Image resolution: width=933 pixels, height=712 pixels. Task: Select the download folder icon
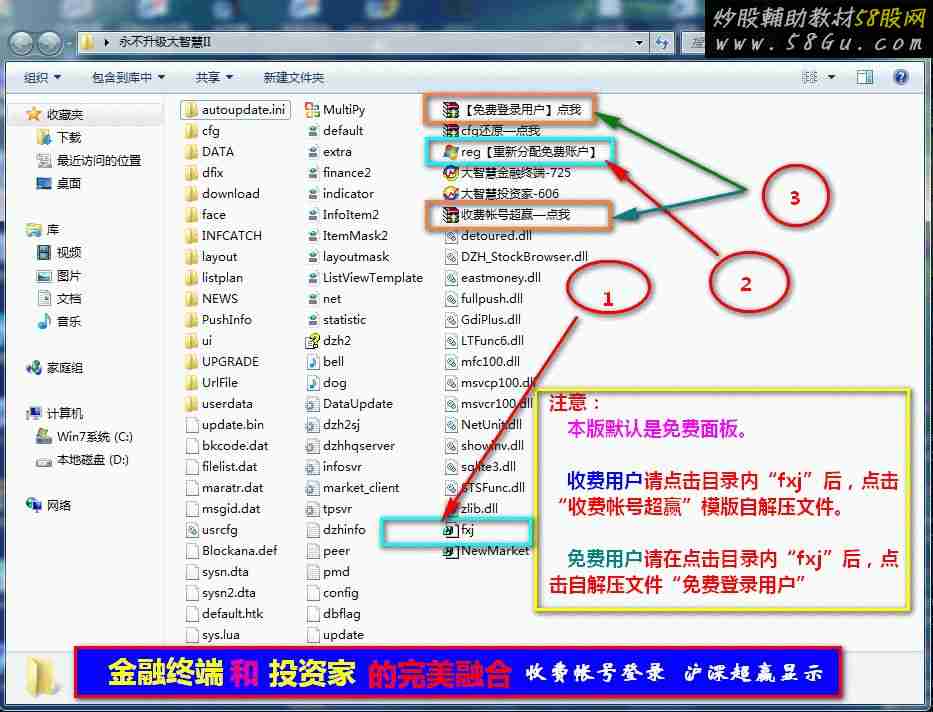pyautogui.click(x=190, y=194)
